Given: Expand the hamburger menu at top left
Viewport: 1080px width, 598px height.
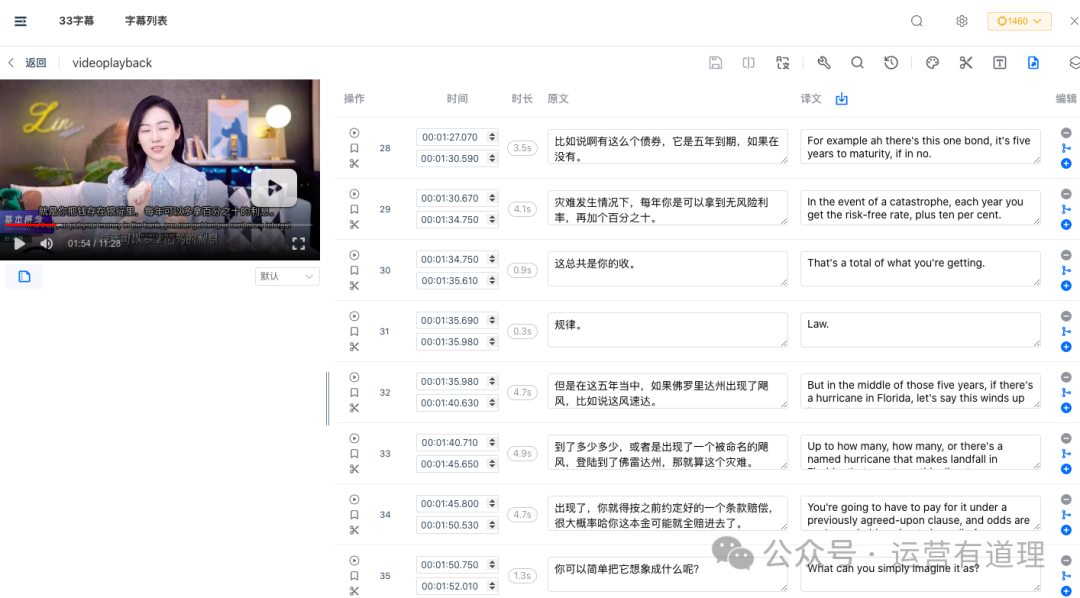Looking at the screenshot, I should coord(20,20).
